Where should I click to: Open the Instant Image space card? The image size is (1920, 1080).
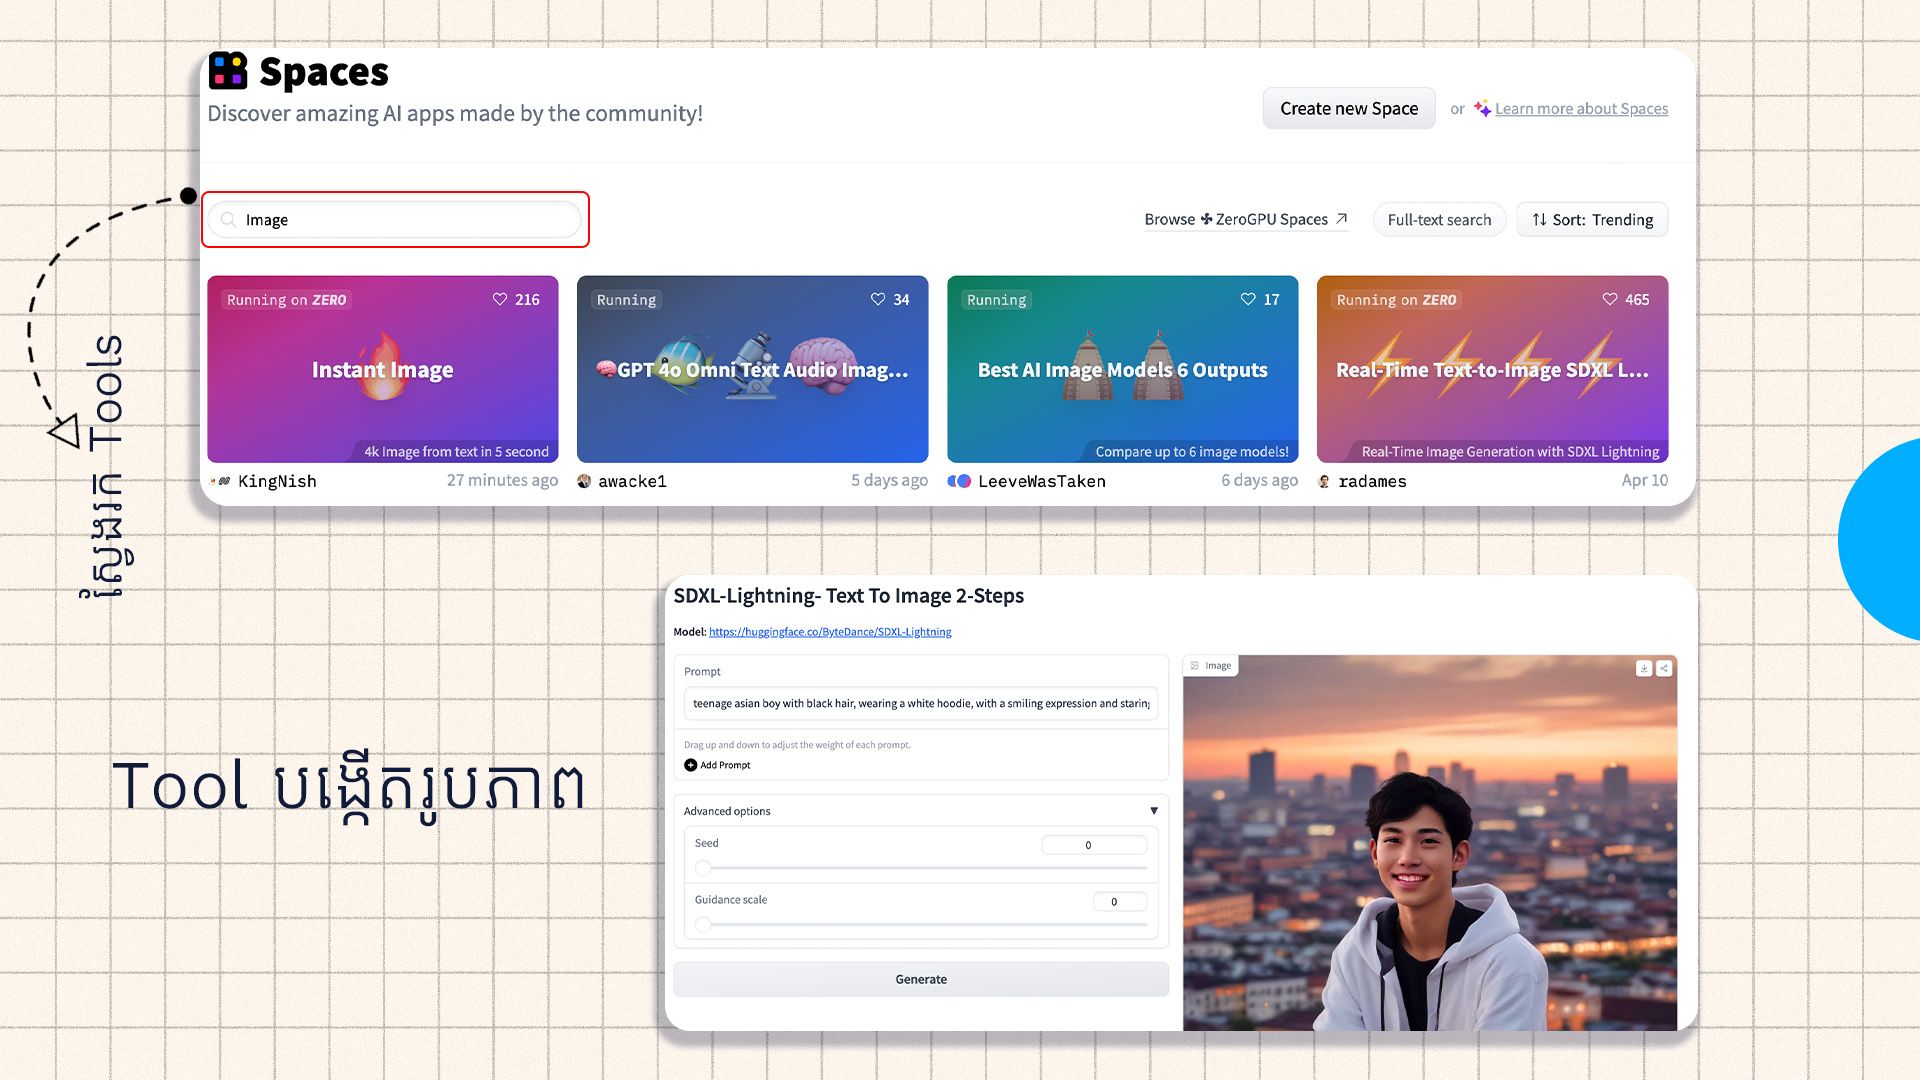[x=383, y=369]
